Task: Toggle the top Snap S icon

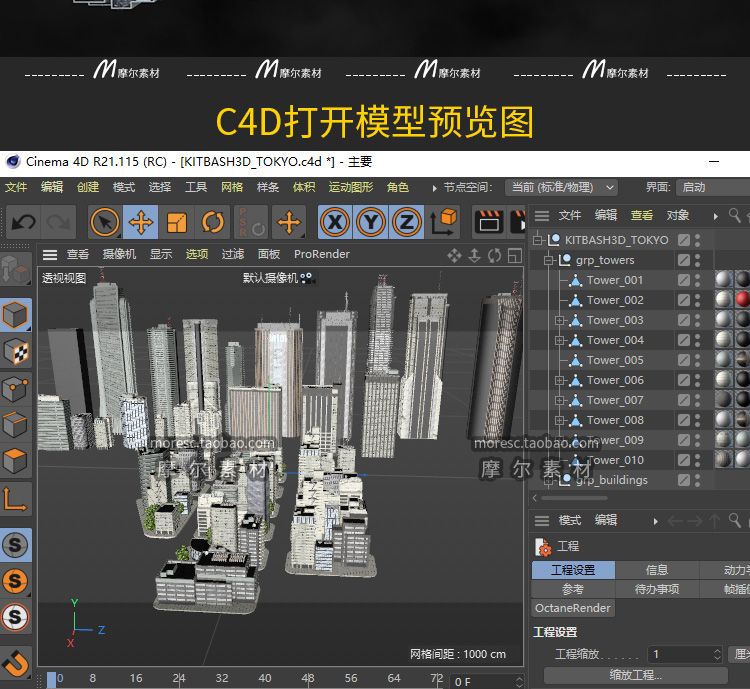Action: pyautogui.click(x=15, y=545)
